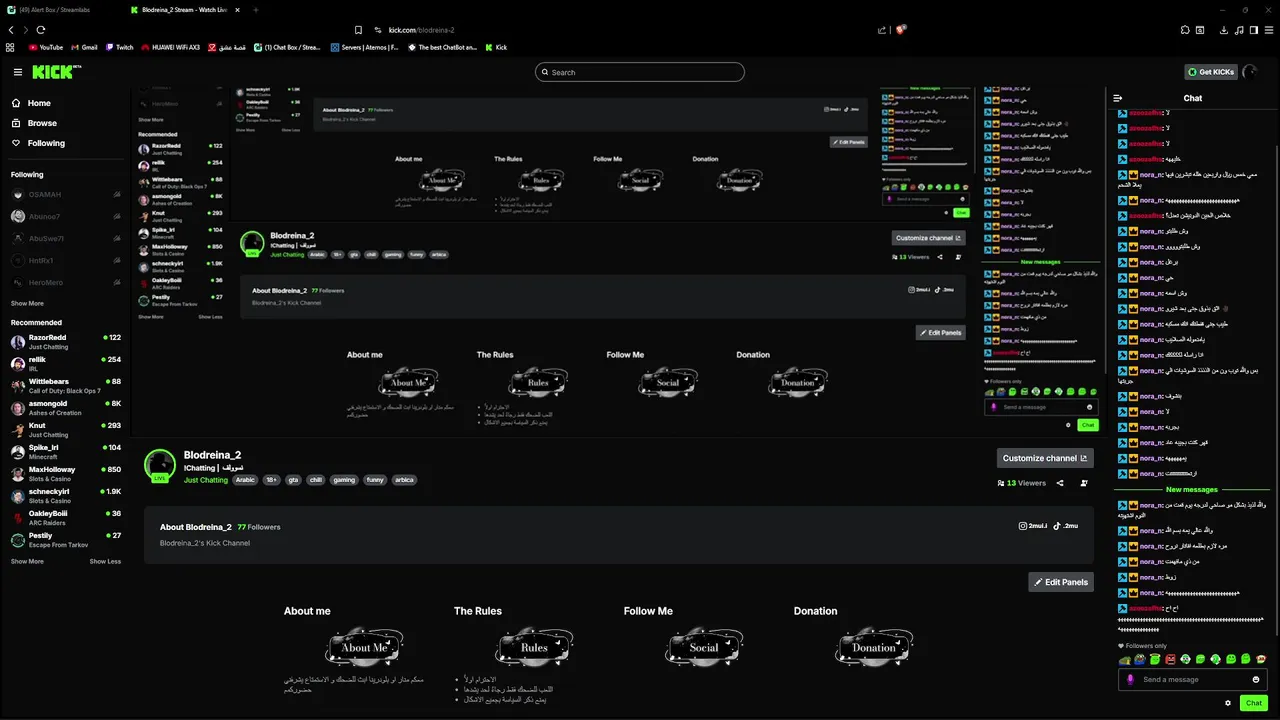Open a new browser tab
The height and width of the screenshot is (720, 1280).
tap(255, 9)
